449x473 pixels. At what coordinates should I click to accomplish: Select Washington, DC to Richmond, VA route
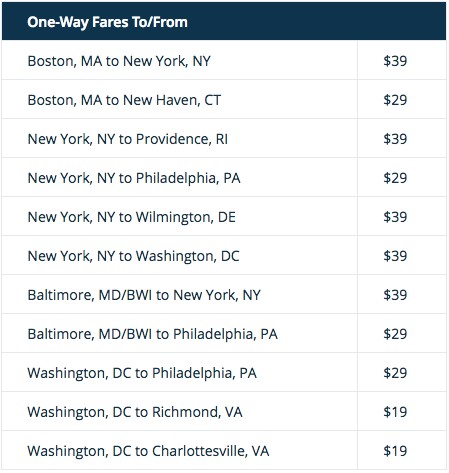pyautogui.click(x=135, y=412)
